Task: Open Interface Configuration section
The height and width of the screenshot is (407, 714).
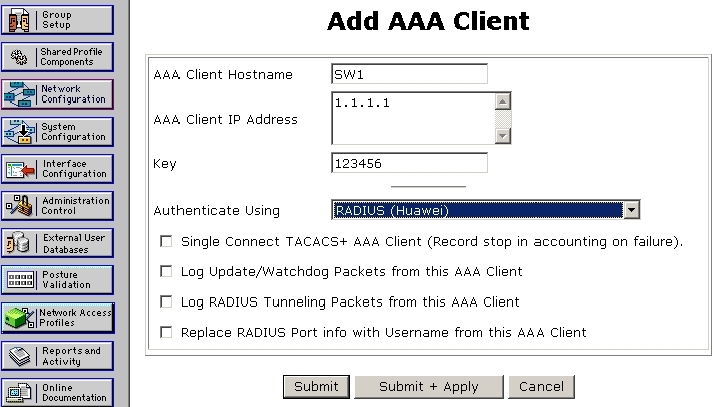Action: [57, 169]
